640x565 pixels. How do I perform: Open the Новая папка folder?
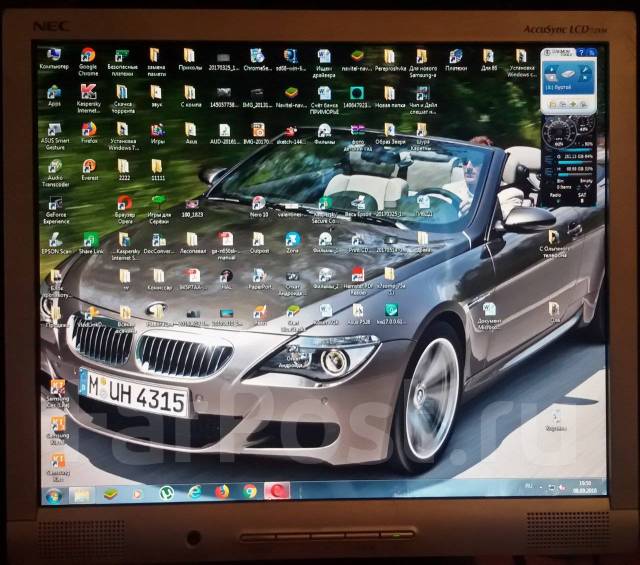390,93
